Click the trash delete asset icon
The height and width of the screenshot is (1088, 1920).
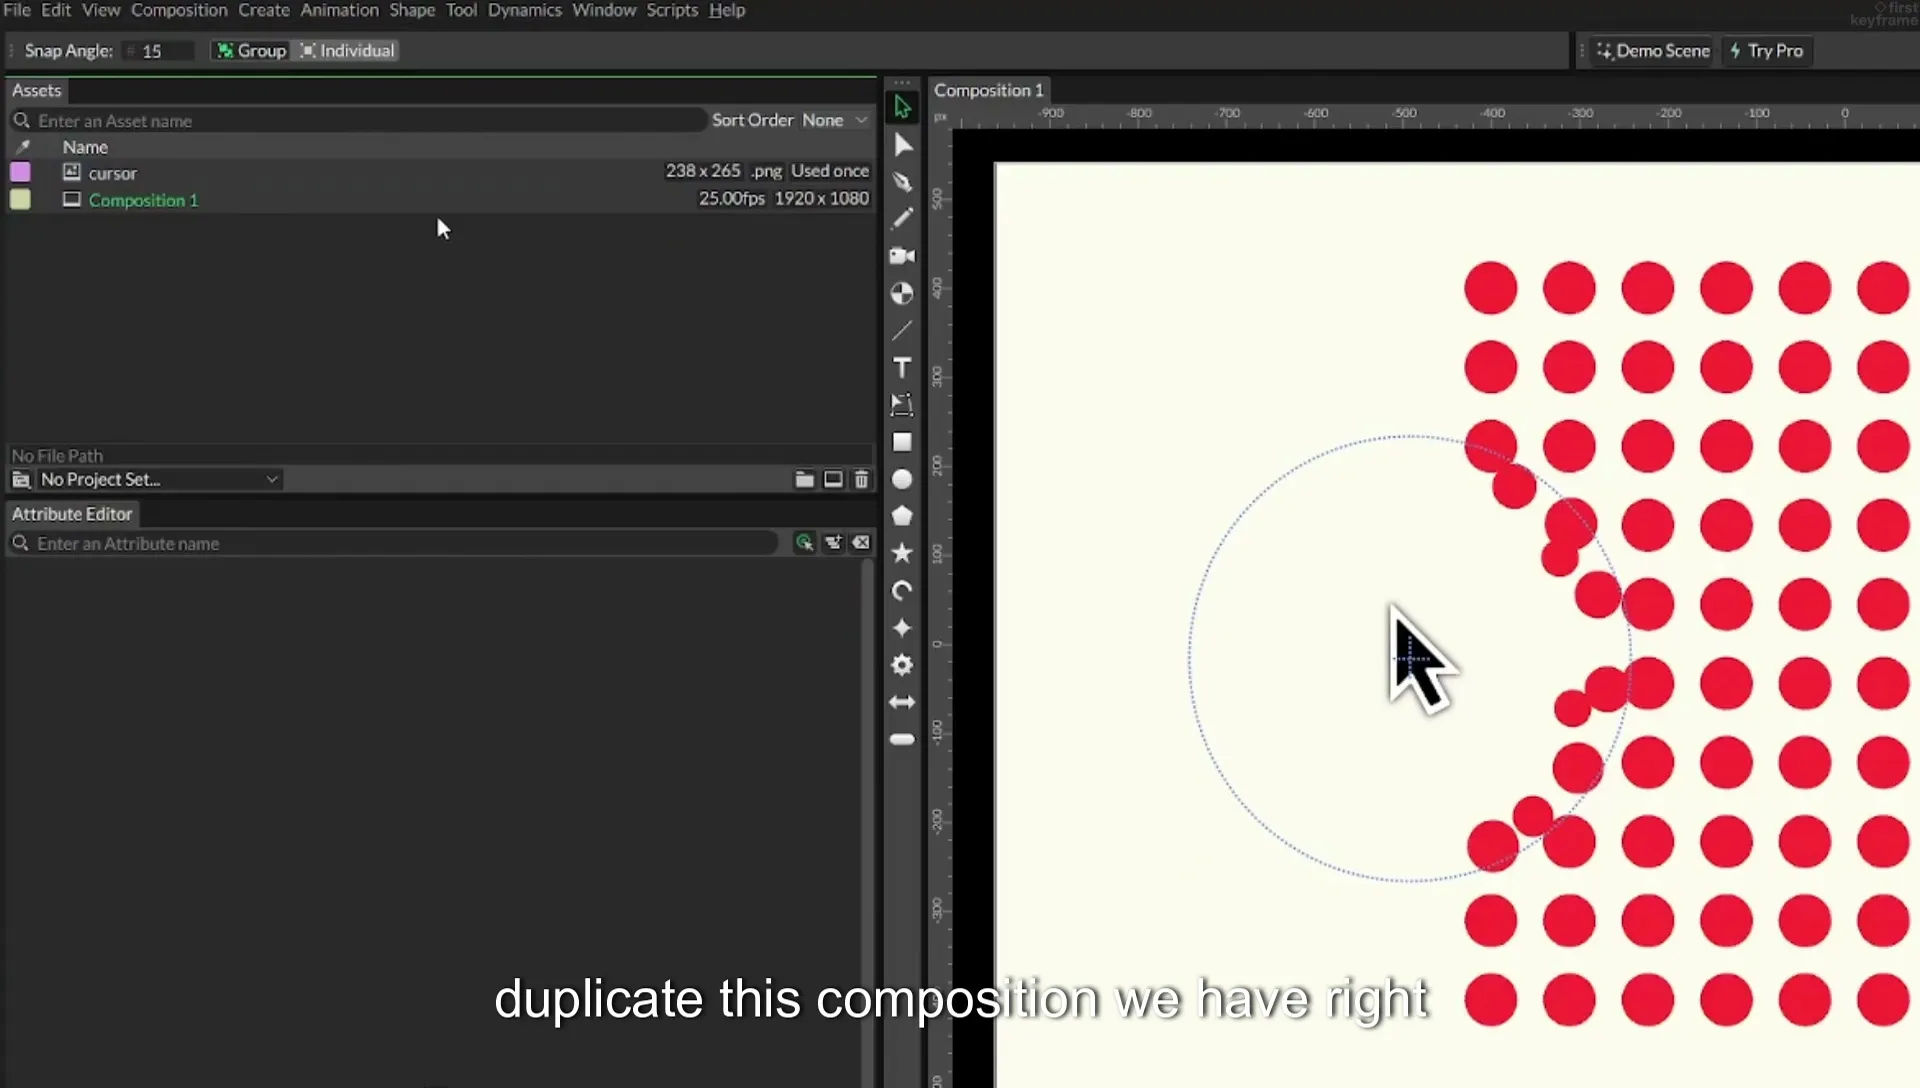pyautogui.click(x=861, y=480)
